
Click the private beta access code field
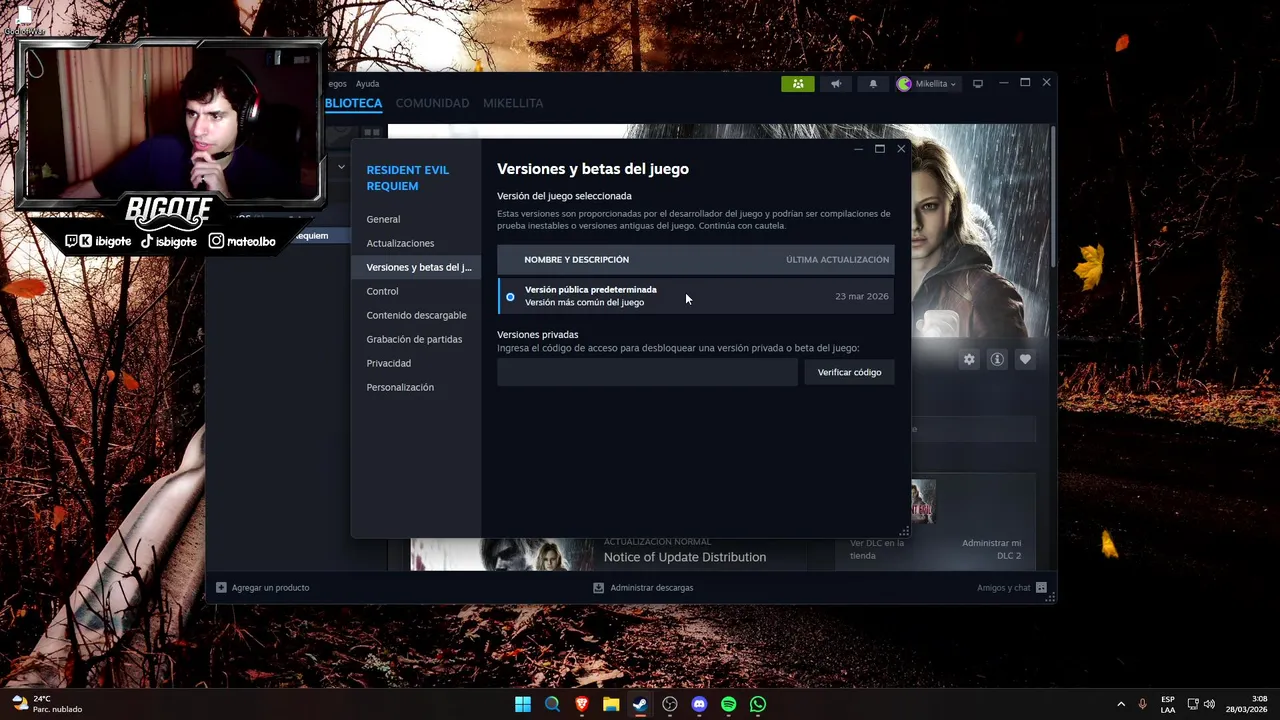647,372
